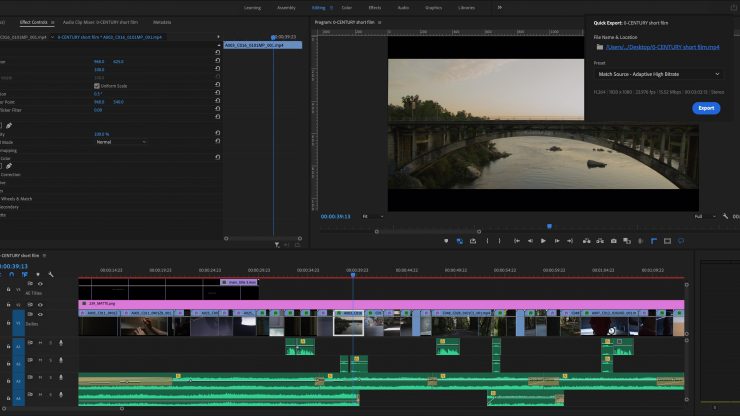Open the export Preset dropdown

[659, 73]
